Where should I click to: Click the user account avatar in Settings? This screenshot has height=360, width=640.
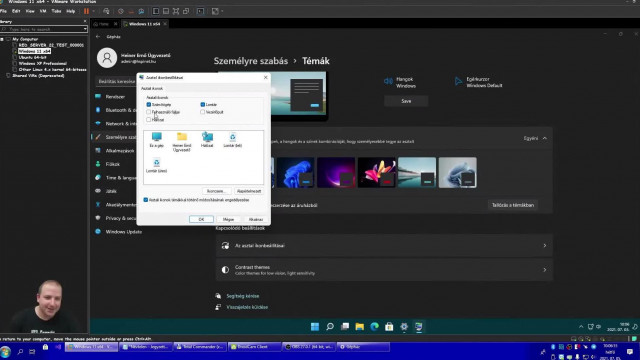107,58
